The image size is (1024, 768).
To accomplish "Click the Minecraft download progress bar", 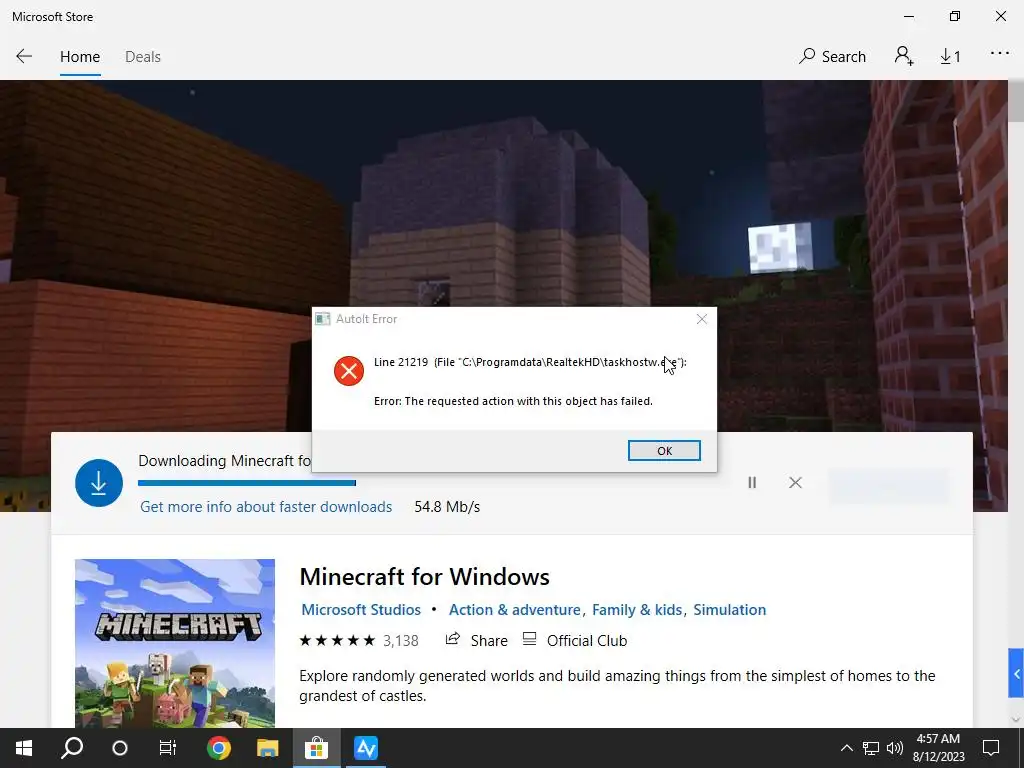I will coord(247,483).
